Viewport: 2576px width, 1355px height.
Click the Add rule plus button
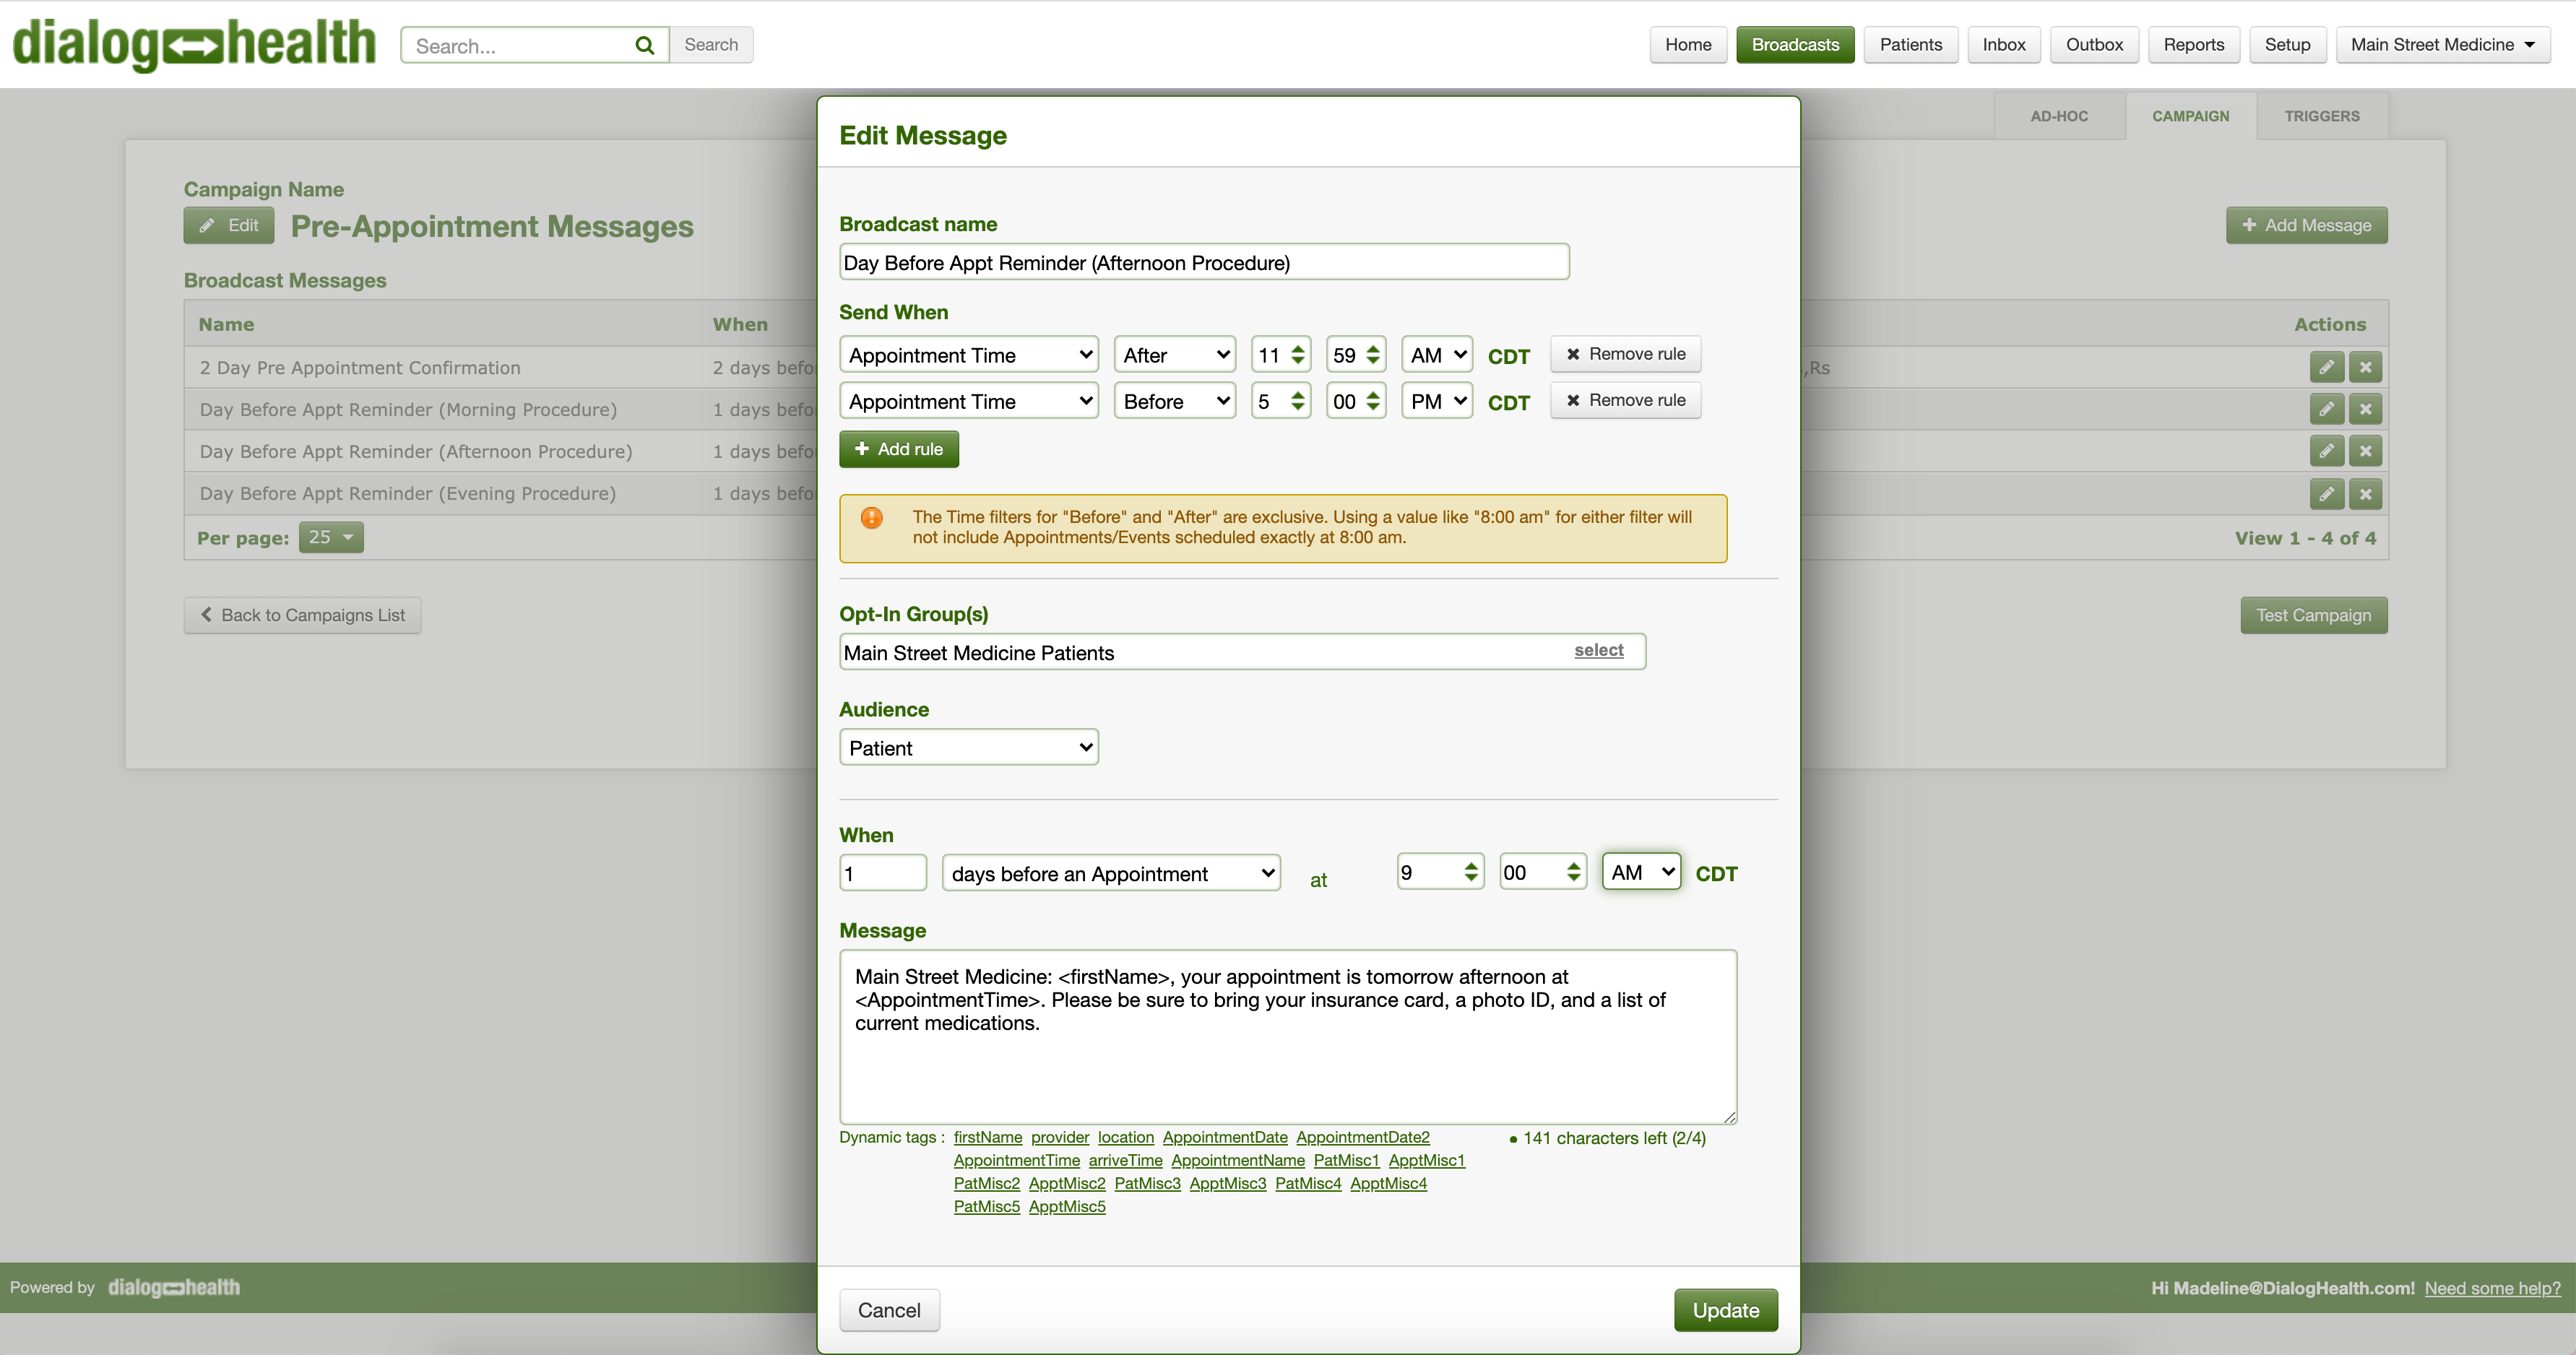pyautogui.click(x=898, y=449)
